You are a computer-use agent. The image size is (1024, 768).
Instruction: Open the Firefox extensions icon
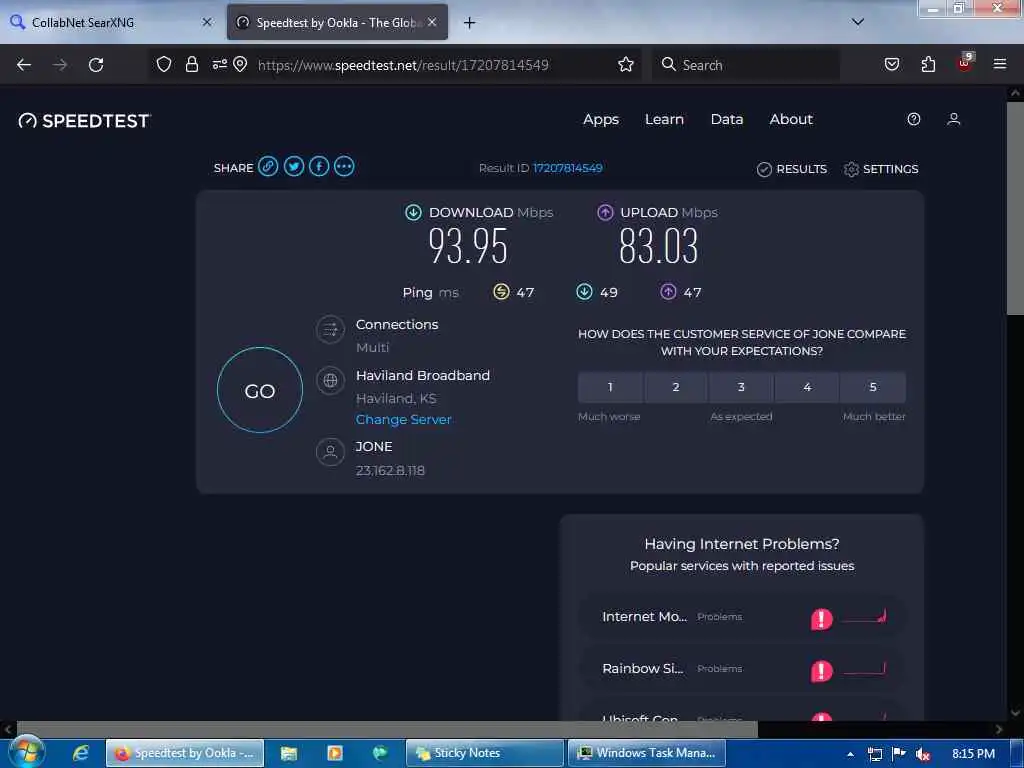point(928,64)
